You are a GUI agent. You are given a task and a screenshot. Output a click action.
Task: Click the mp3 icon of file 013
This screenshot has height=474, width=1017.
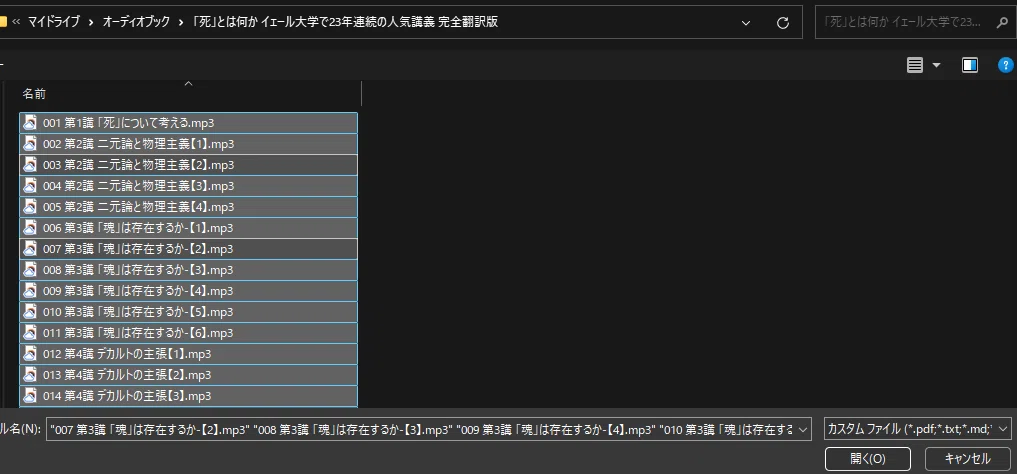30,374
